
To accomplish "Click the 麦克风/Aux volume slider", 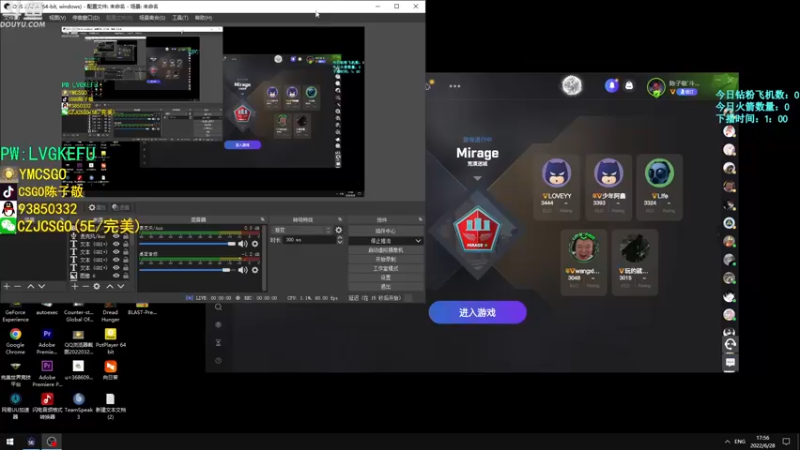I will coord(187,244).
